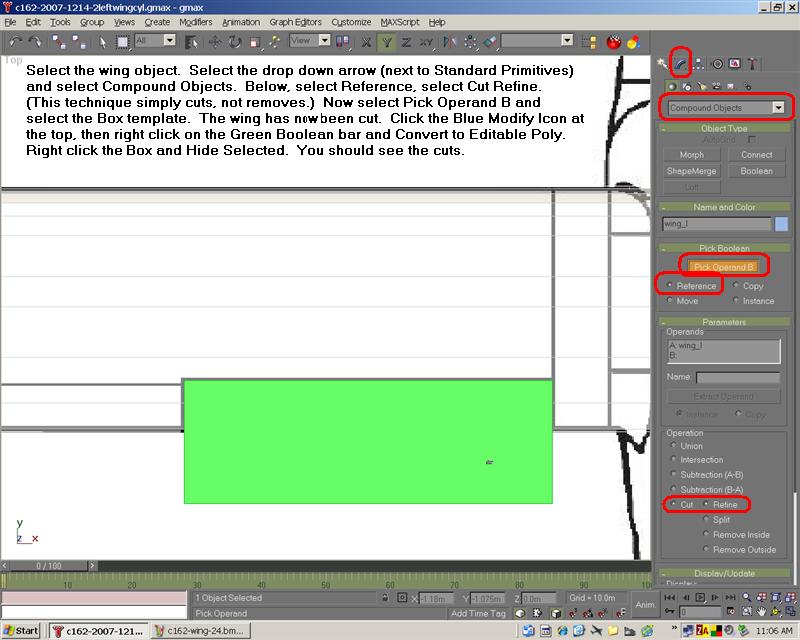
Task: Switch to the Create panel tab
Action: 662,64
